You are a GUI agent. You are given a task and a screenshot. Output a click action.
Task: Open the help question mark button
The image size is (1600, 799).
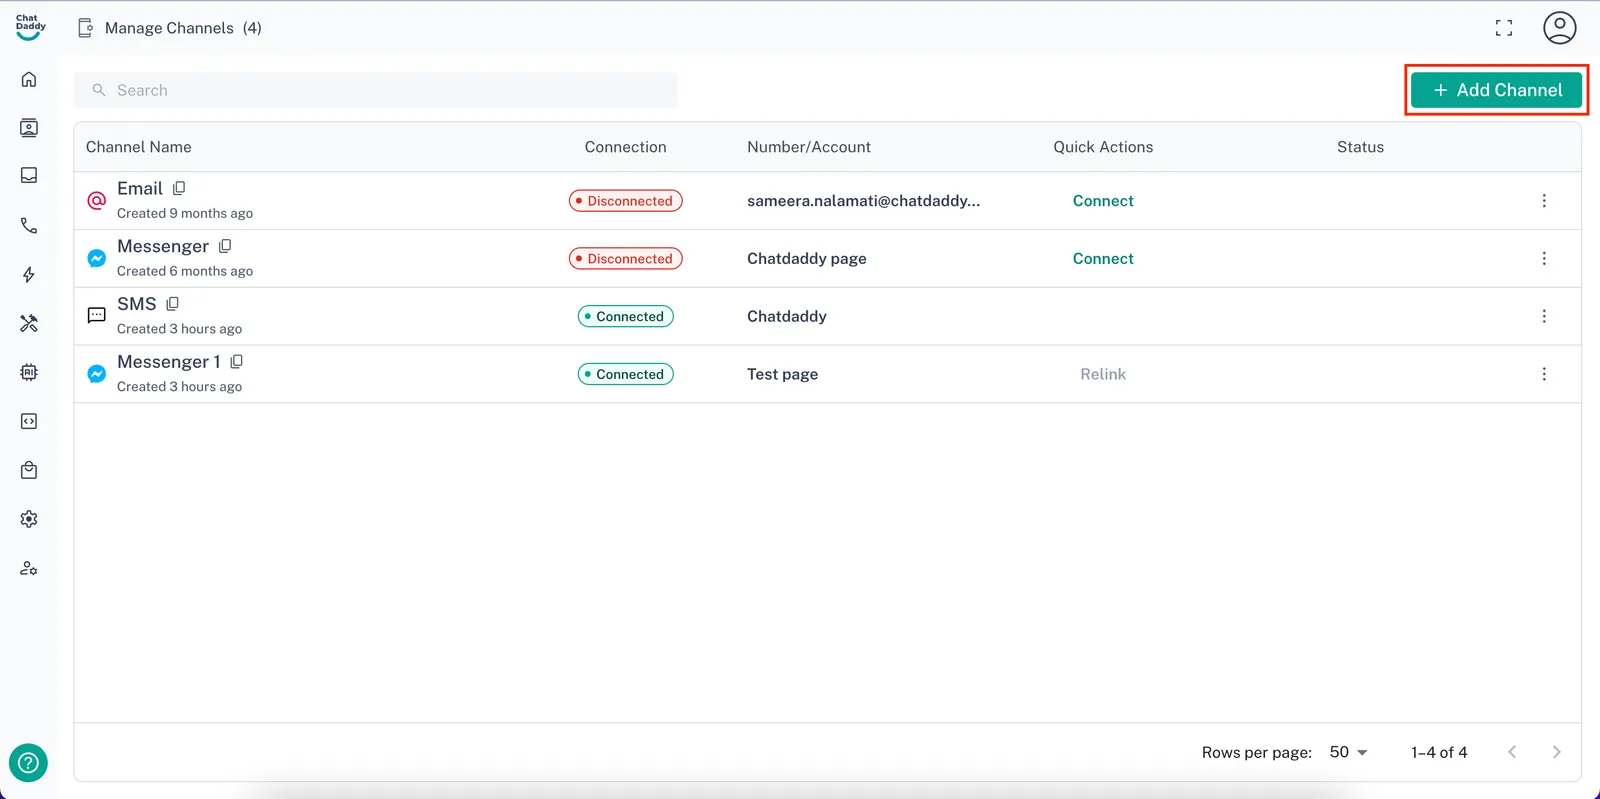[28, 763]
